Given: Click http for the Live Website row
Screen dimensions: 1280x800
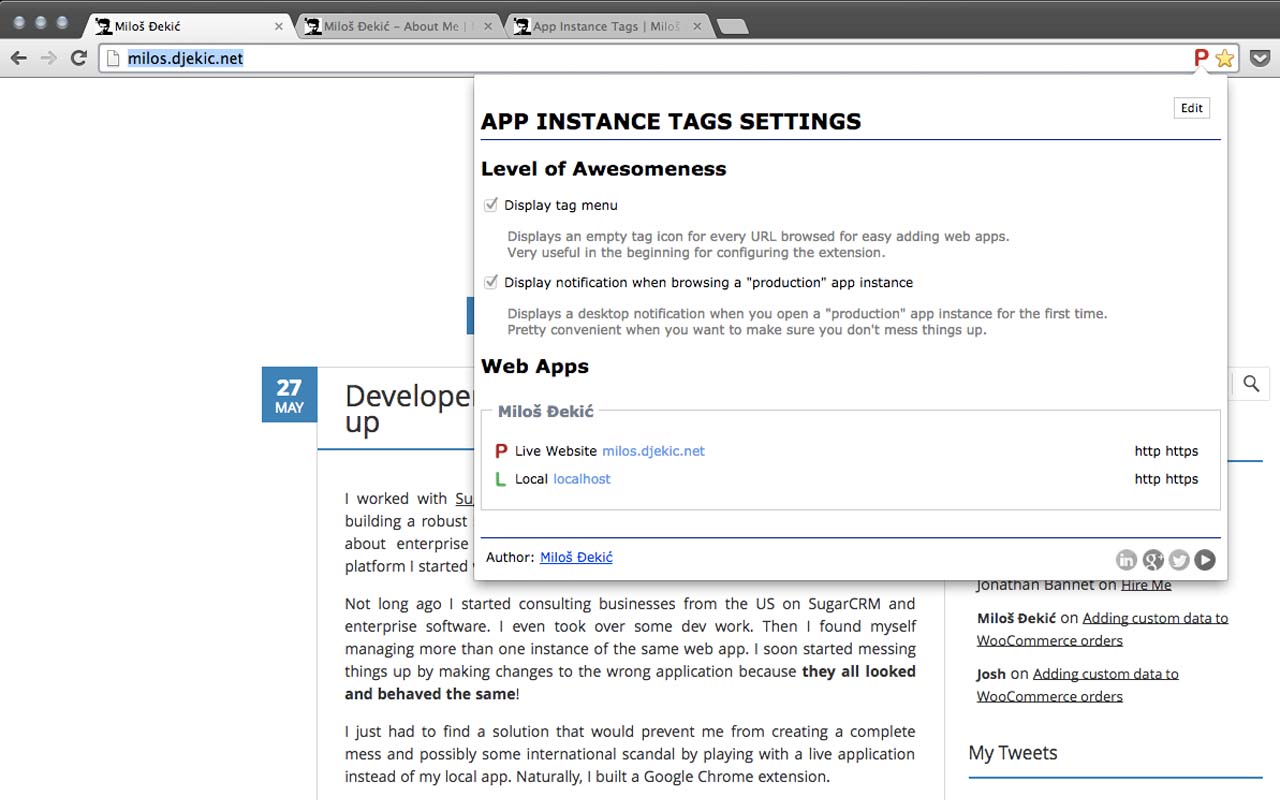Looking at the screenshot, I should coord(1148,451).
